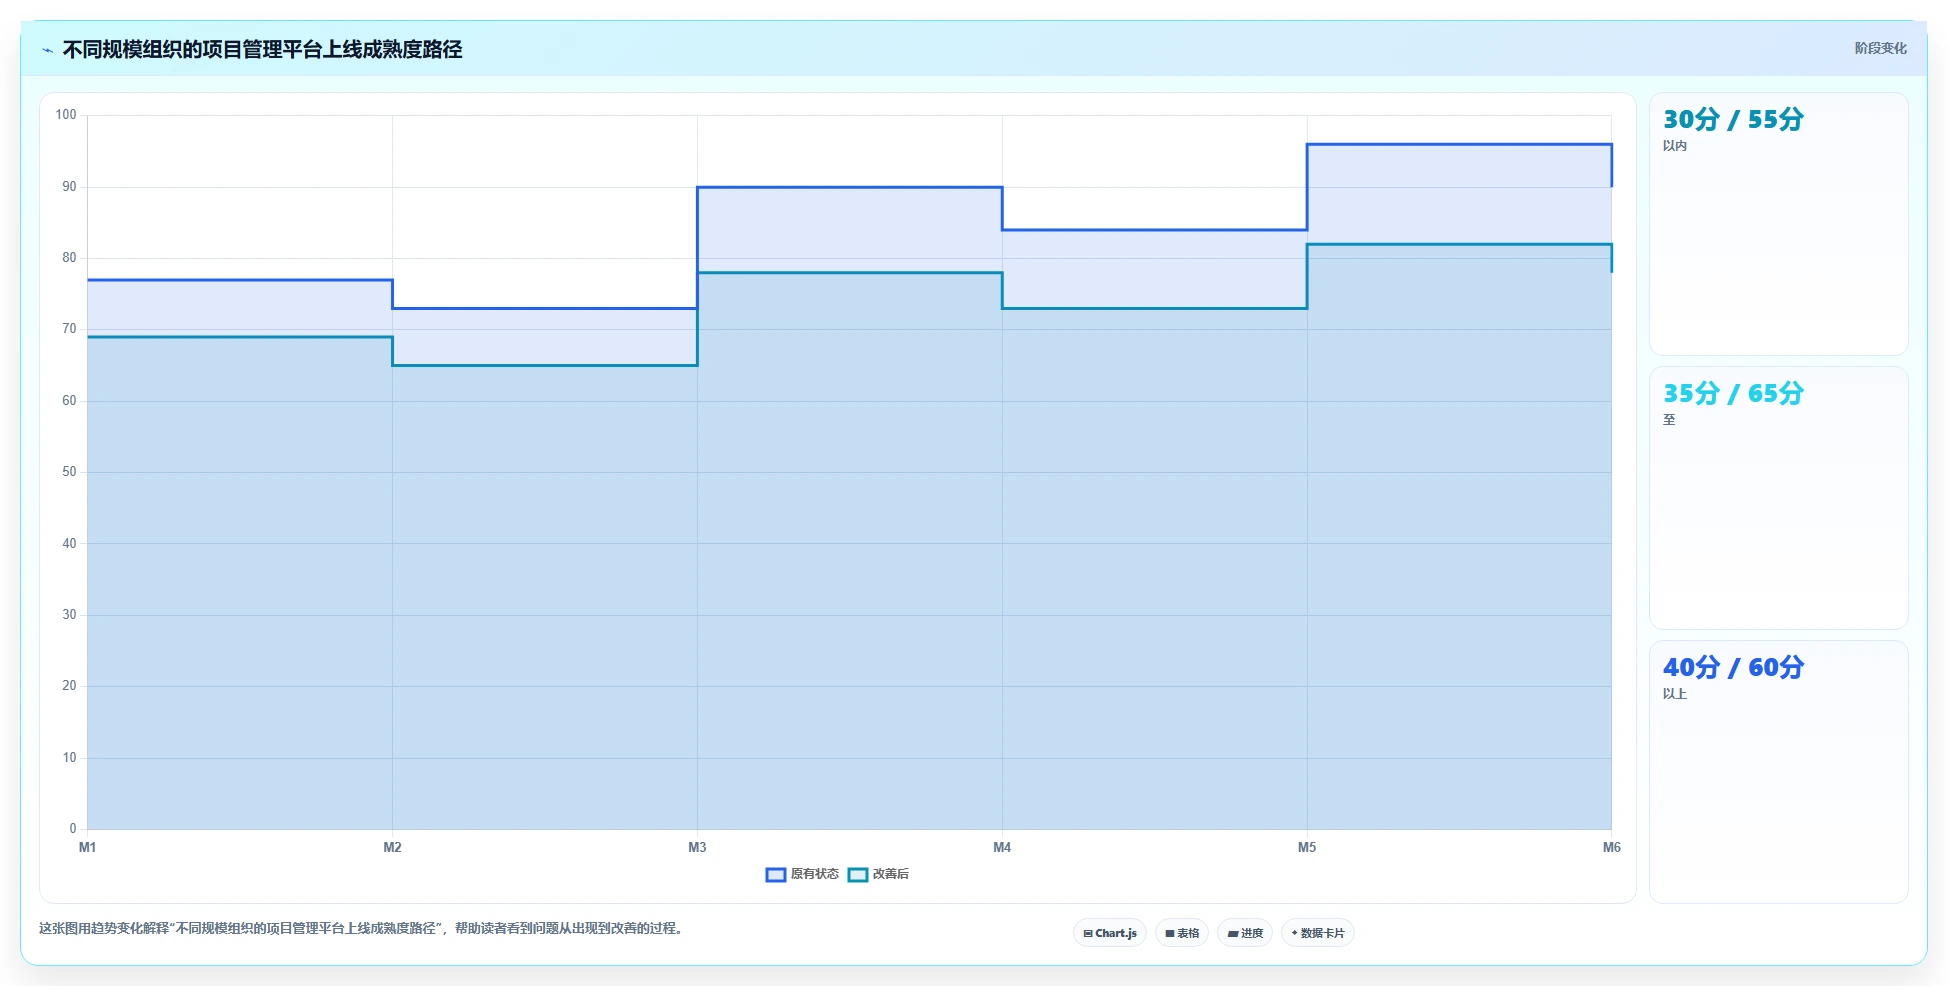Toggle the 原有状态 legend swatch
This screenshot has width=1948, height=986.
776,874
